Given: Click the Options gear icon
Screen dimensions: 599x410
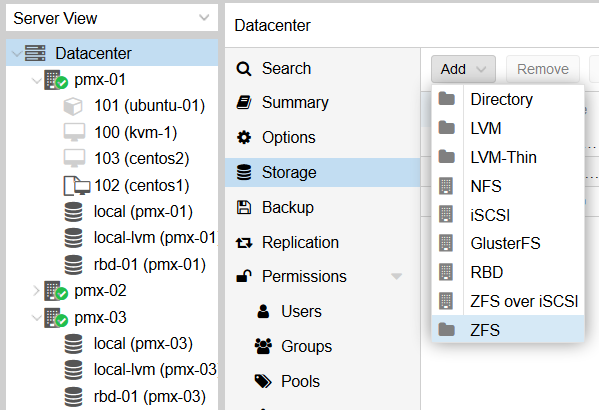Looking at the screenshot, I should [x=244, y=137].
